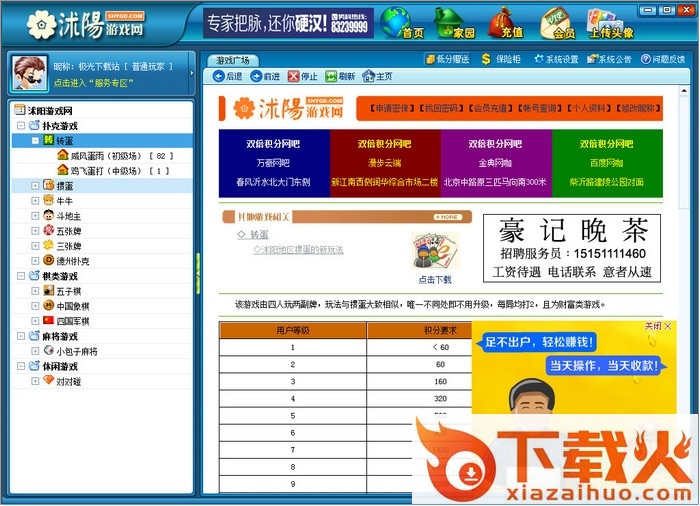
Task: Expand the 中国象棋 game node
Action: pyautogui.click(x=36, y=306)
